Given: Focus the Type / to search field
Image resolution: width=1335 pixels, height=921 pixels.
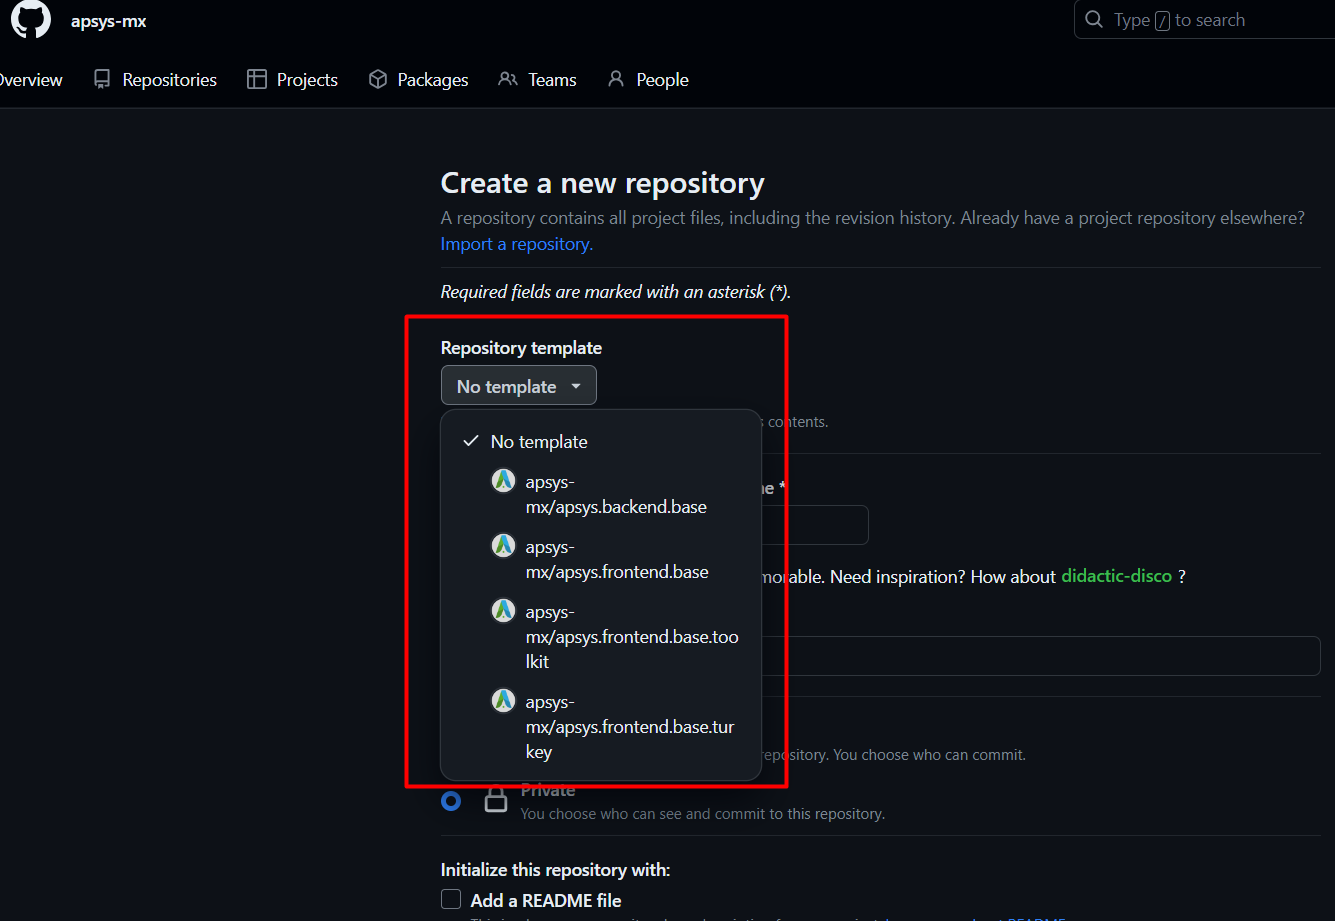Looking at the screenshot, I should click(1210, 20).
